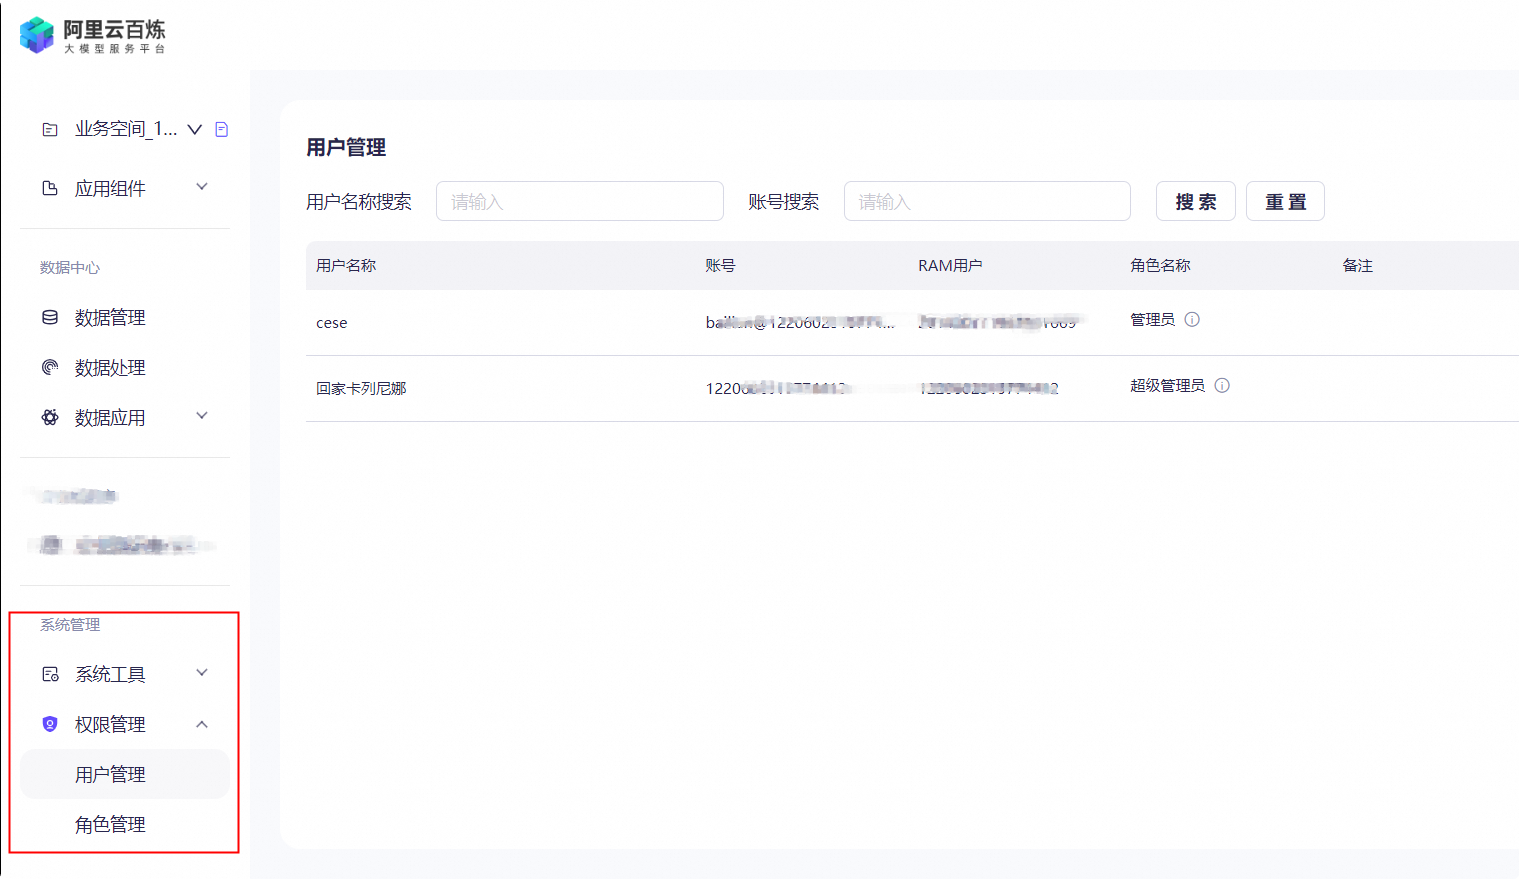Screen dimensions: 1519x879
Task: Click info icon next to 超级管理员
Action: [x=1222, y=385]
